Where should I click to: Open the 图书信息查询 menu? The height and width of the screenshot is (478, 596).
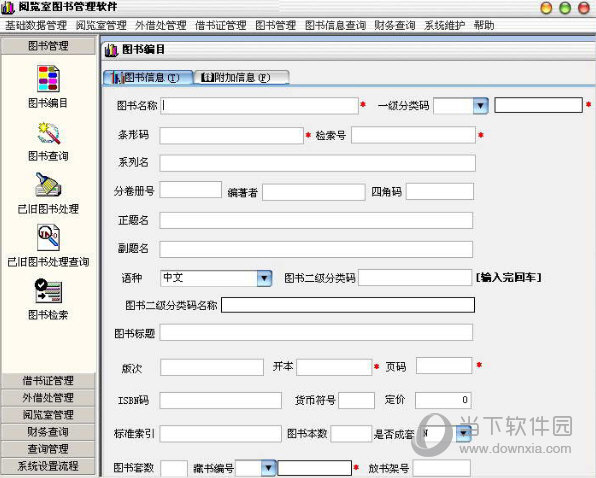point(335,25)
